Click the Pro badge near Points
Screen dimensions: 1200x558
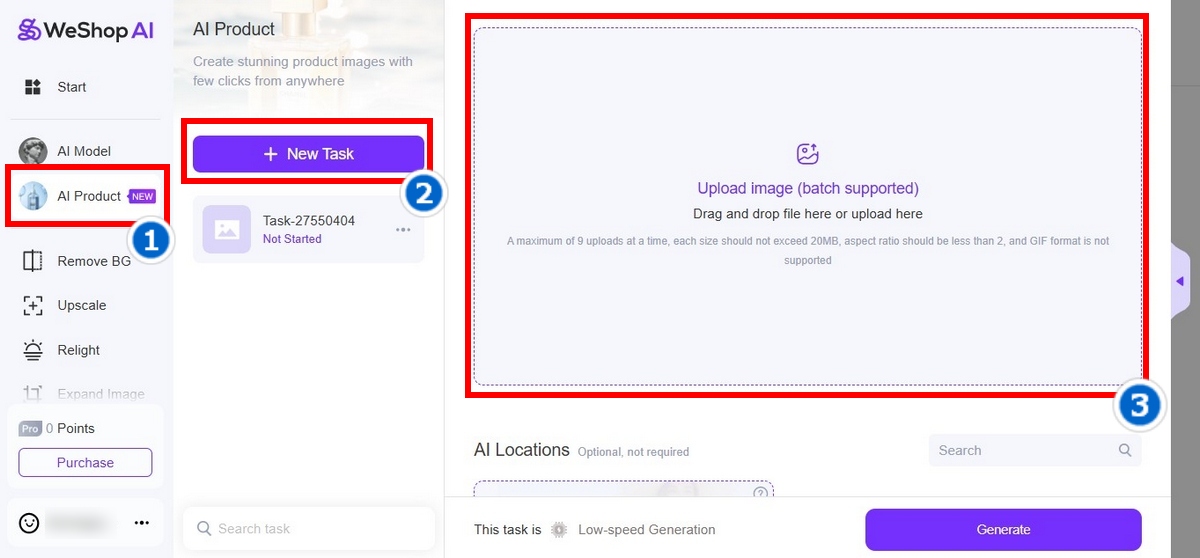point(30,428)
